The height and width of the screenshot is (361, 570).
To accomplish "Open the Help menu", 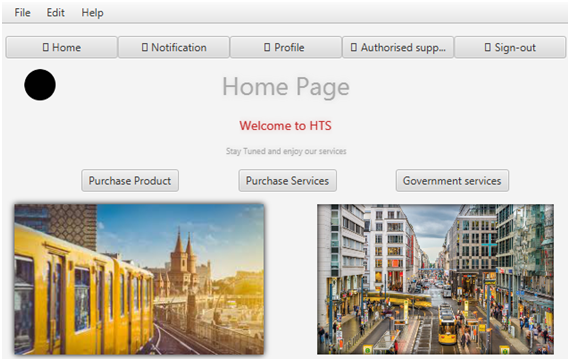I will (x=92, y=13).
